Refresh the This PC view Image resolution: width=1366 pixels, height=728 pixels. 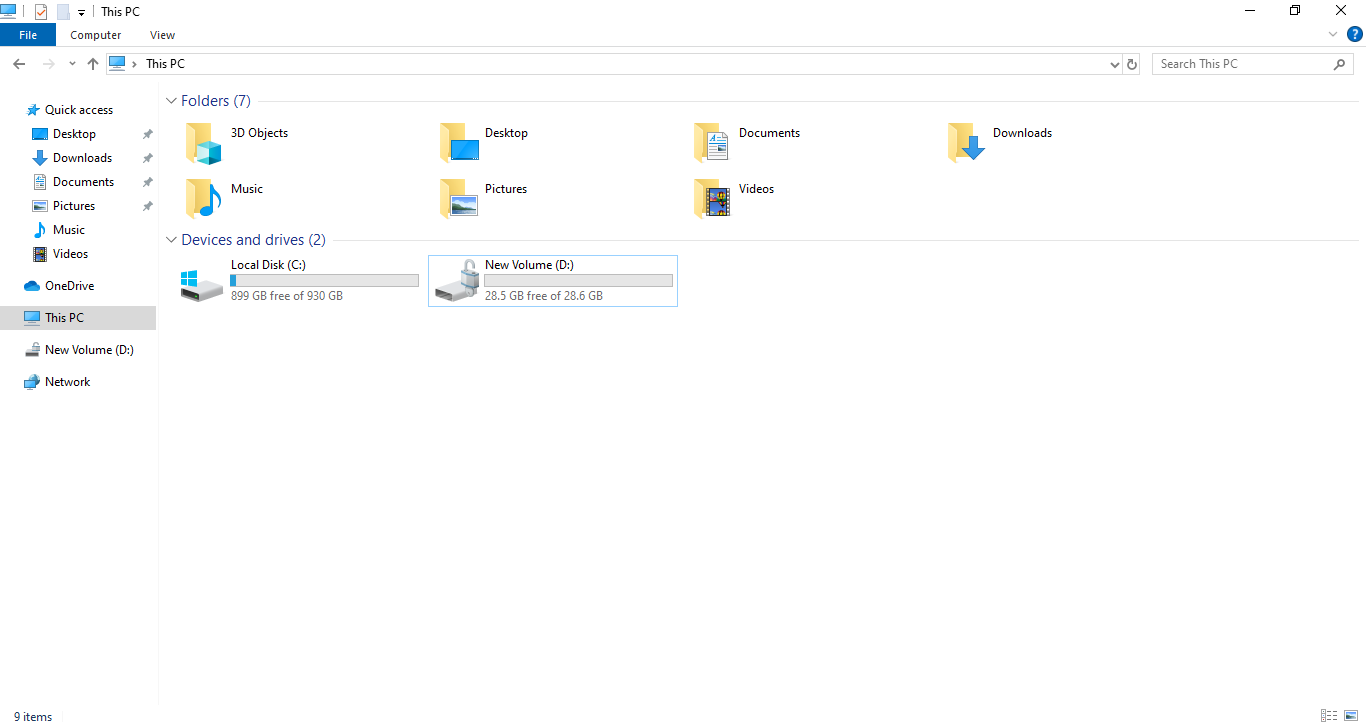pos(1132,64)
